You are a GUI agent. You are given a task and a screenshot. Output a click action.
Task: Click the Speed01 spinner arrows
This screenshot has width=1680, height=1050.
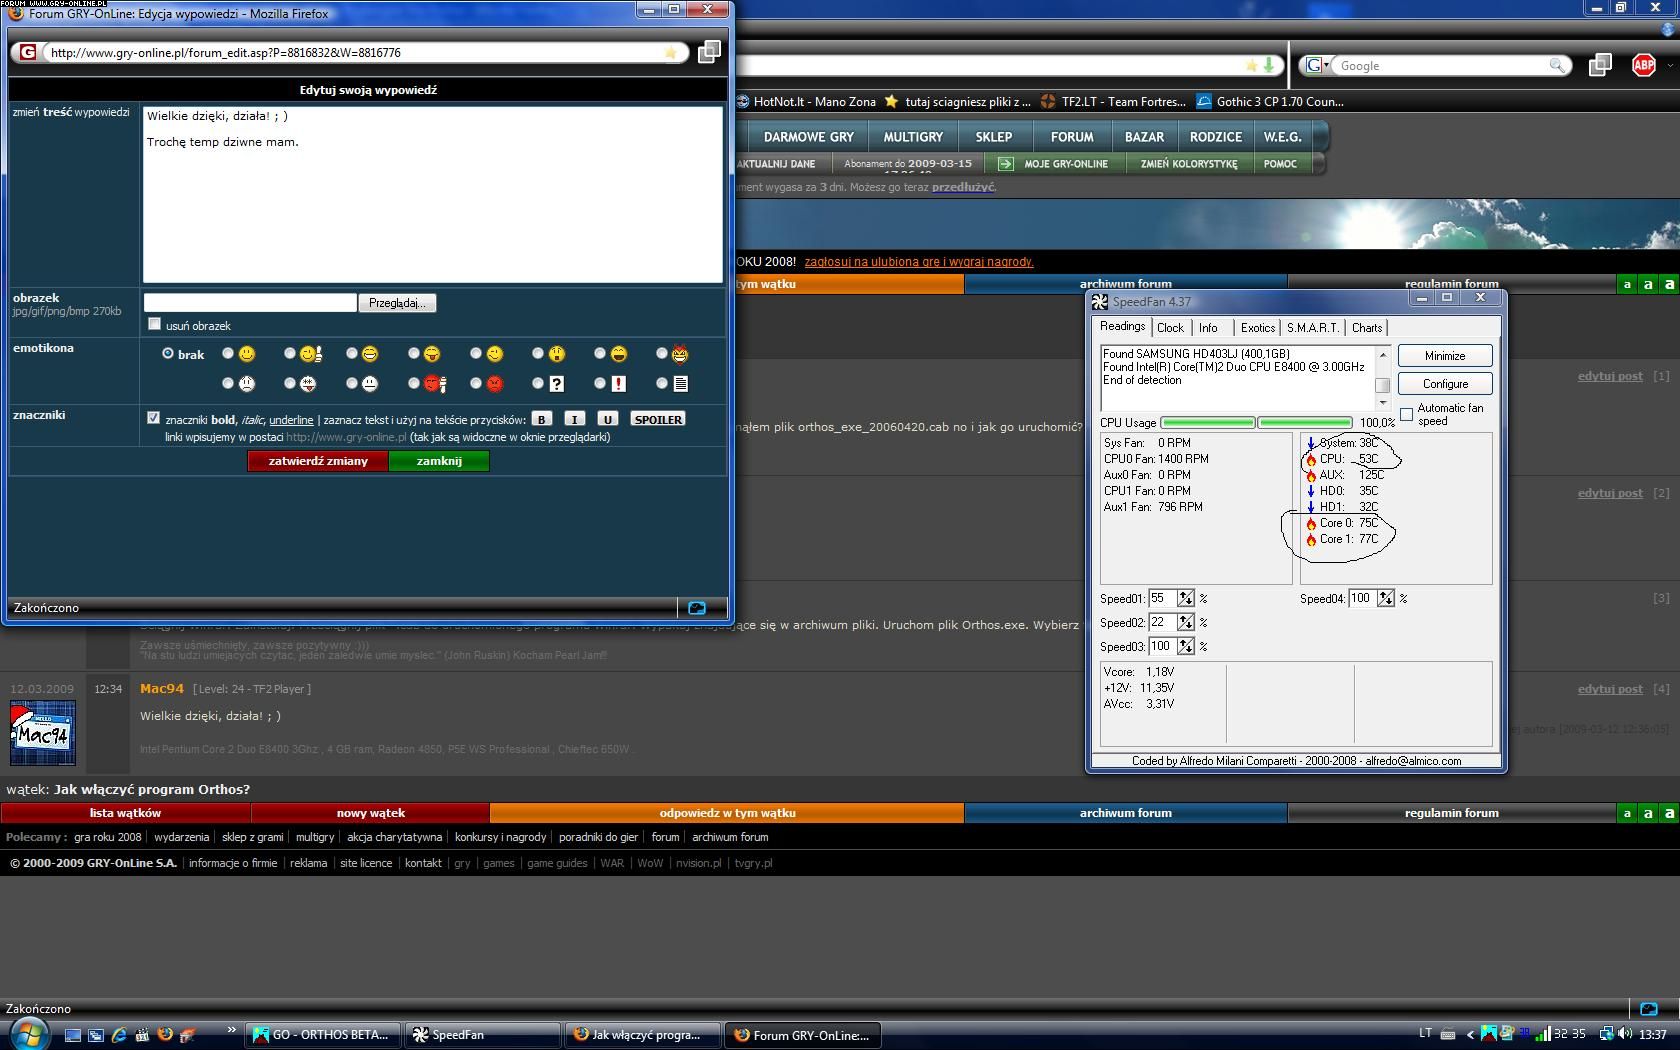coord(1185,598)
